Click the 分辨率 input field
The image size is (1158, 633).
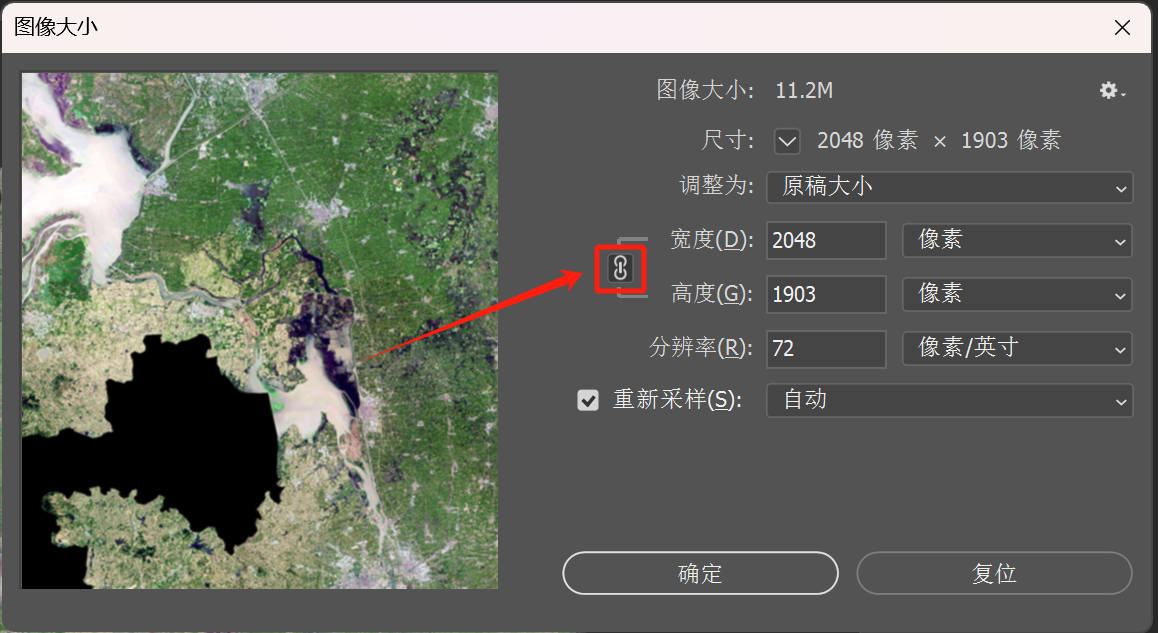point(826,349)
